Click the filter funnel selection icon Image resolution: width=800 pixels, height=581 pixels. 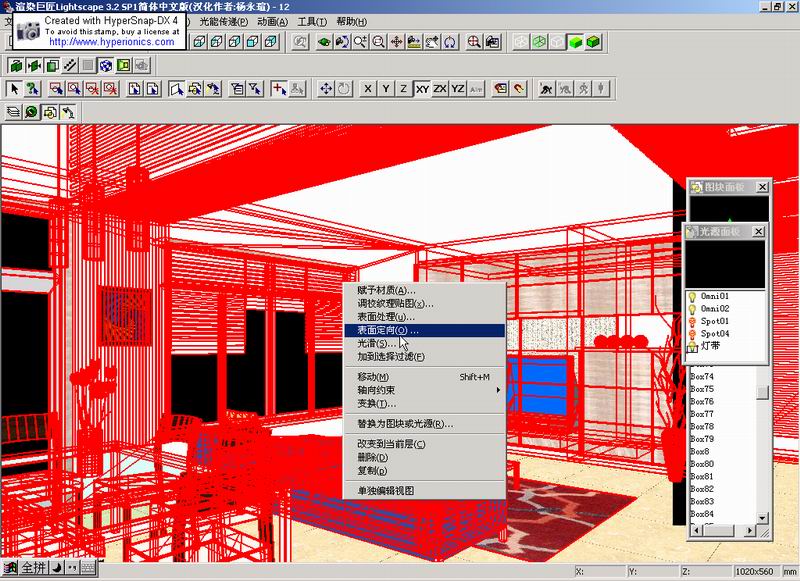click(x=255, y=89)
